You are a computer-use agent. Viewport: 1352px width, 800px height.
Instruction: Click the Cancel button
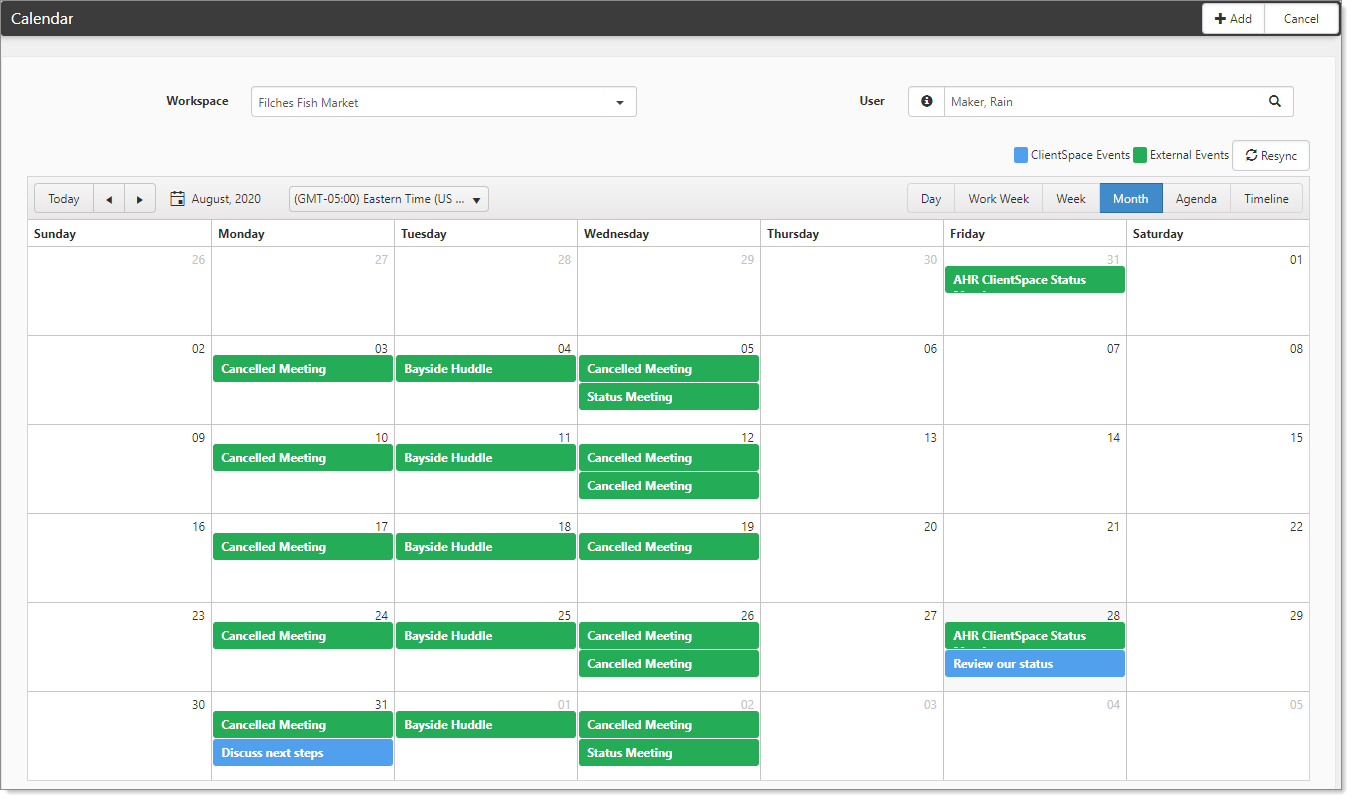1301,19
